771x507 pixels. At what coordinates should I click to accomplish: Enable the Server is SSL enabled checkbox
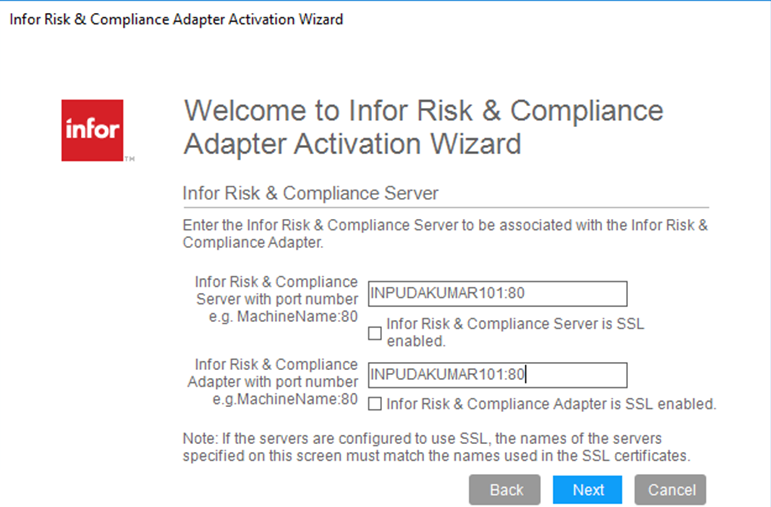click(x=375, y=332)
